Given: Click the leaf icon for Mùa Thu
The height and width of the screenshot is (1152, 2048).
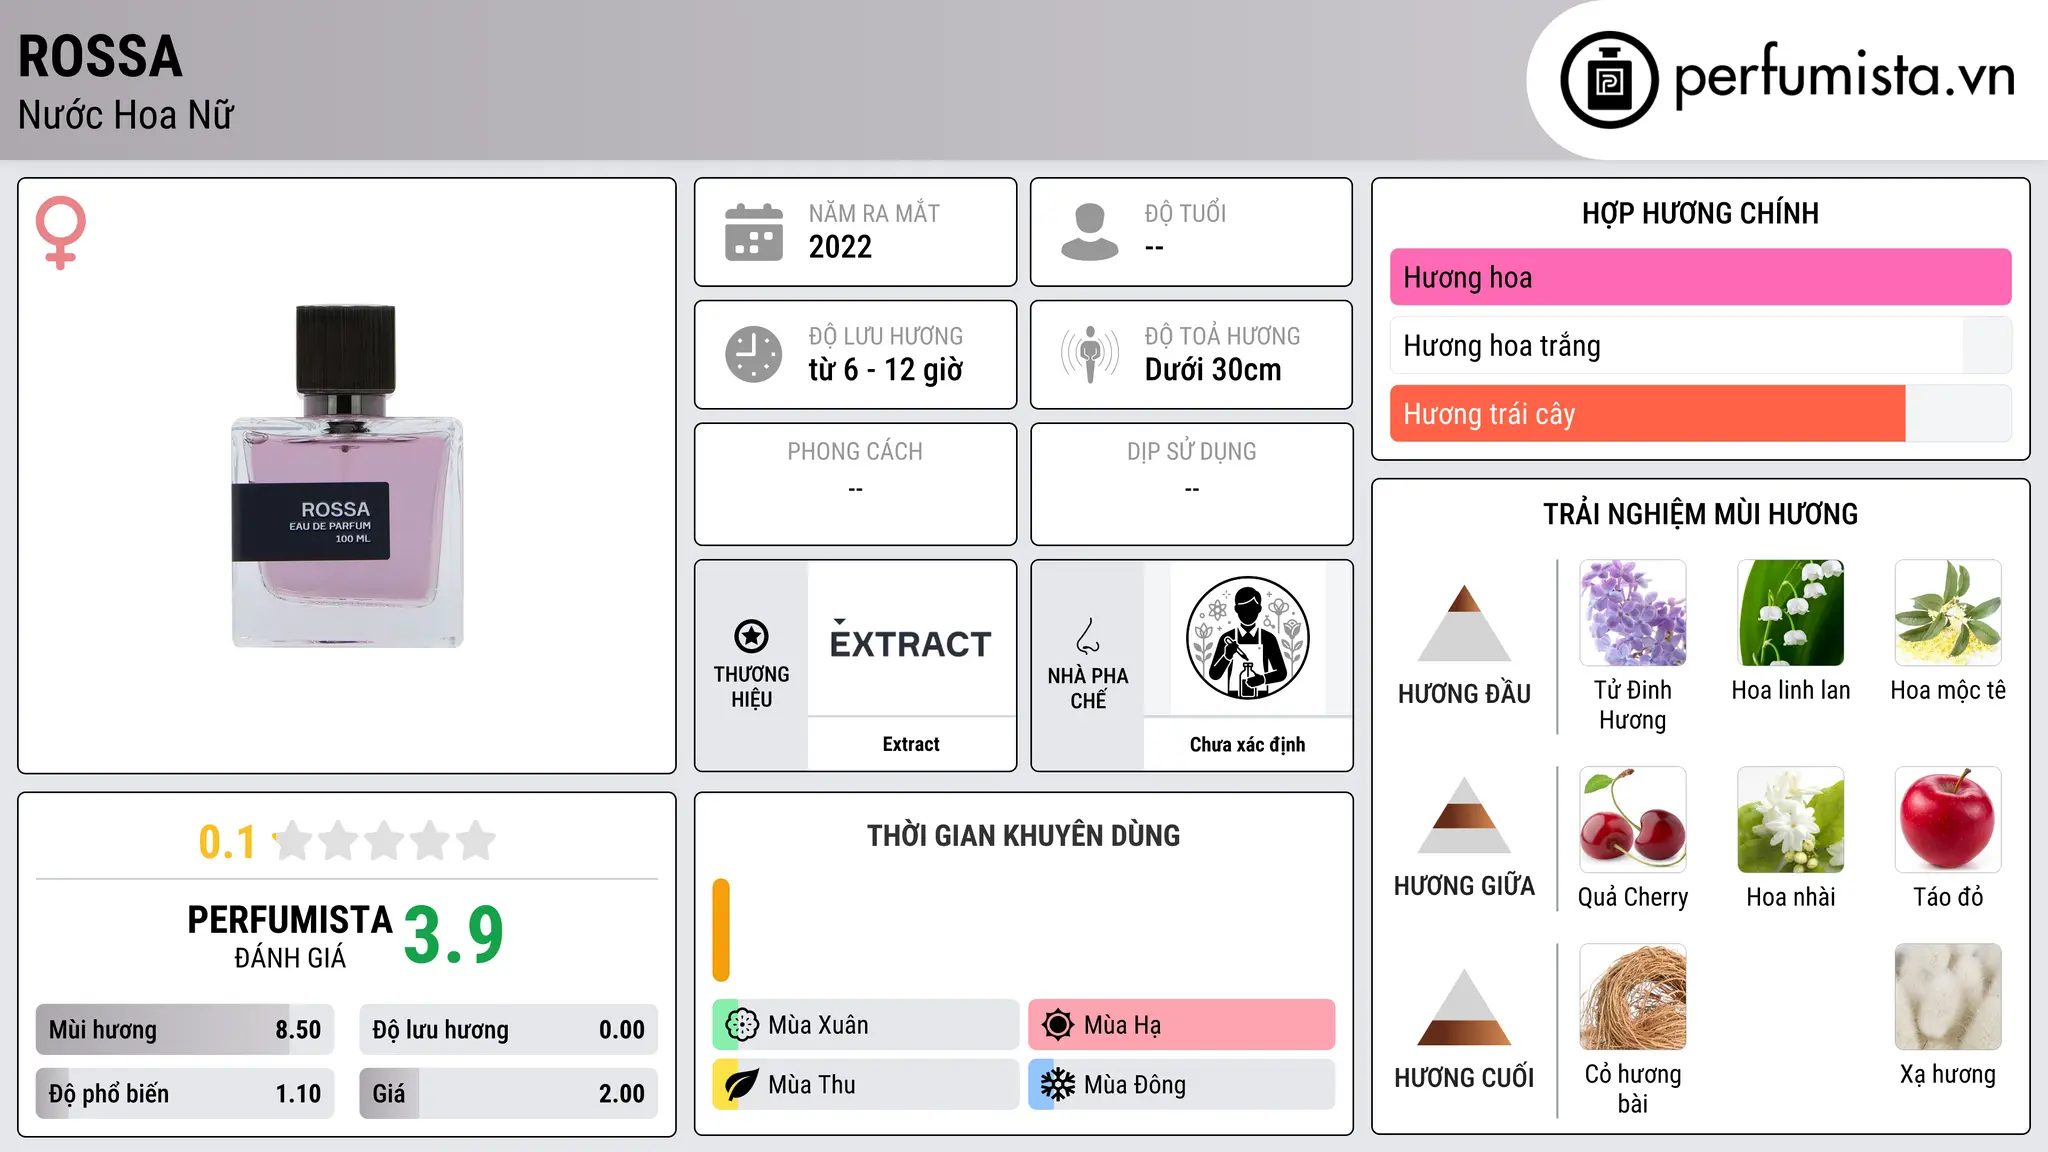Looking at the screenshot, I should click(741, 1085).
